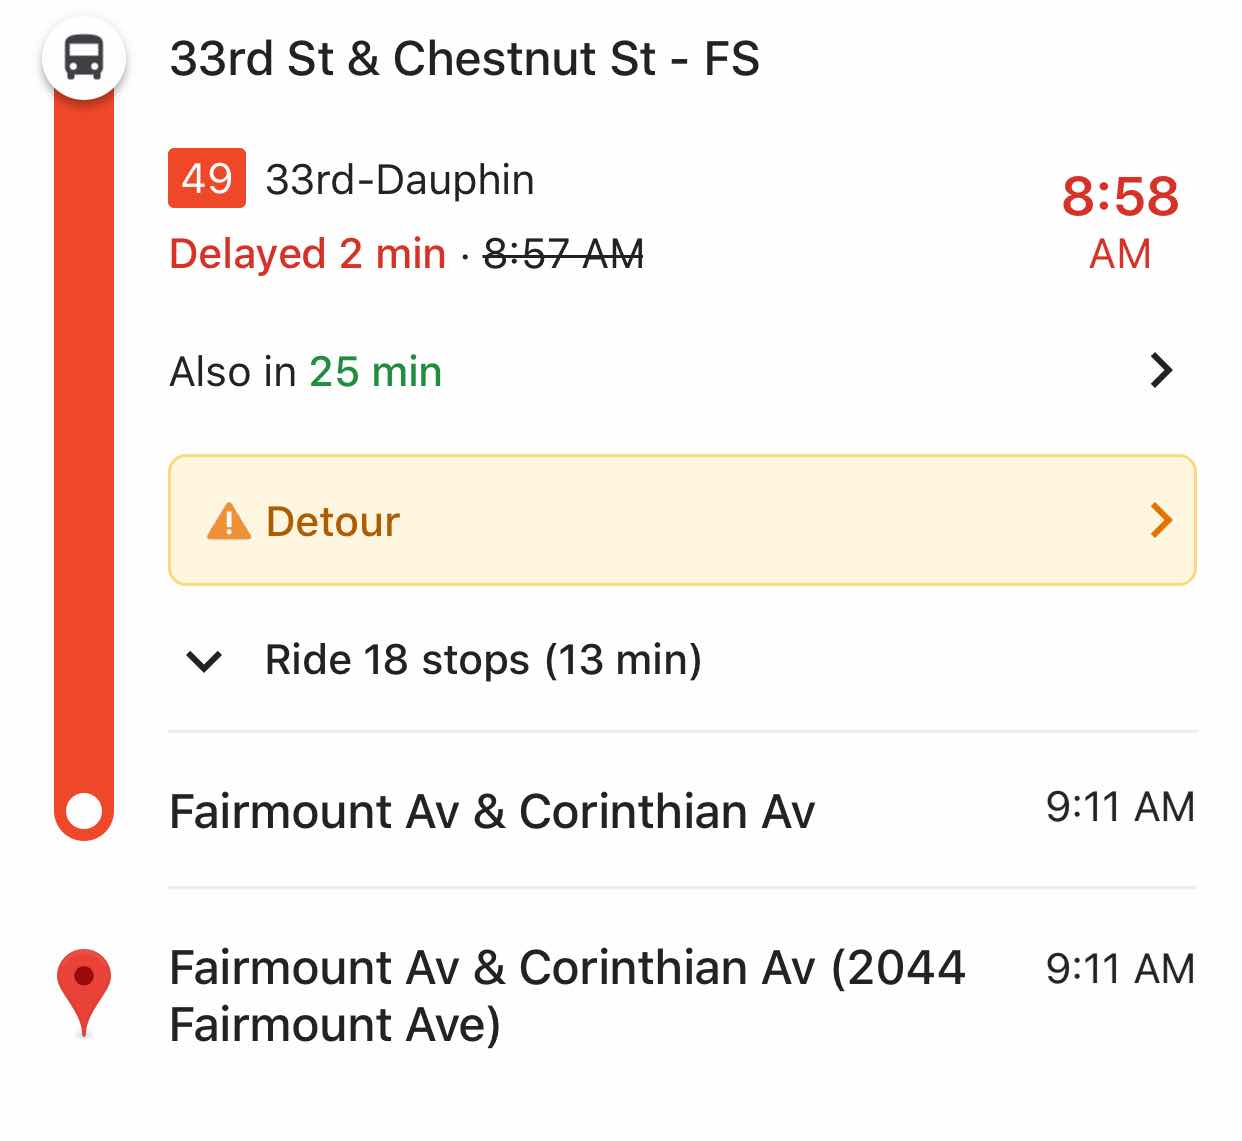Tap the bus icon at route start
Screen dimensions: 1242x1141
pos(84,57)
